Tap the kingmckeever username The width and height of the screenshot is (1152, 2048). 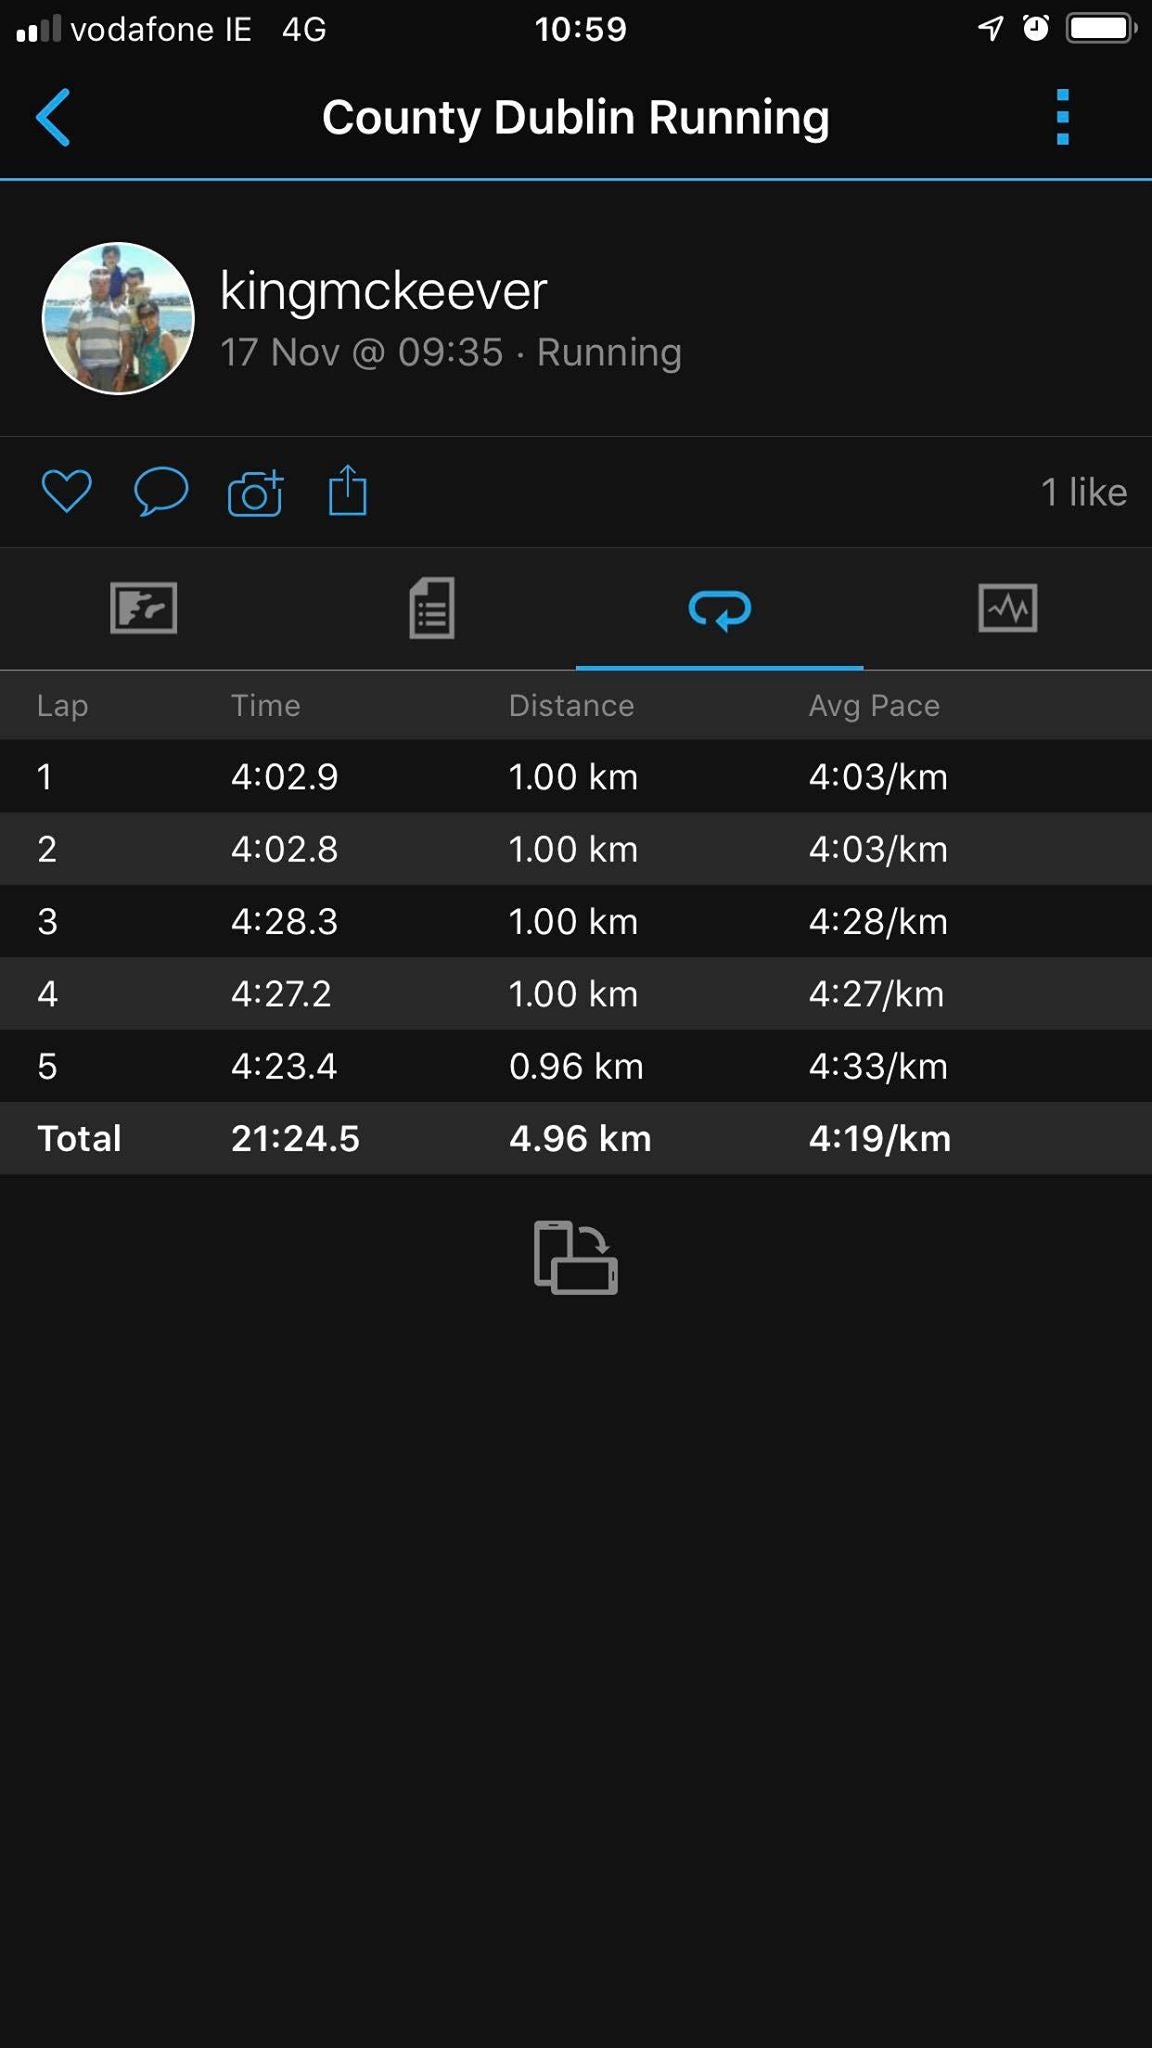click(383, 291)
